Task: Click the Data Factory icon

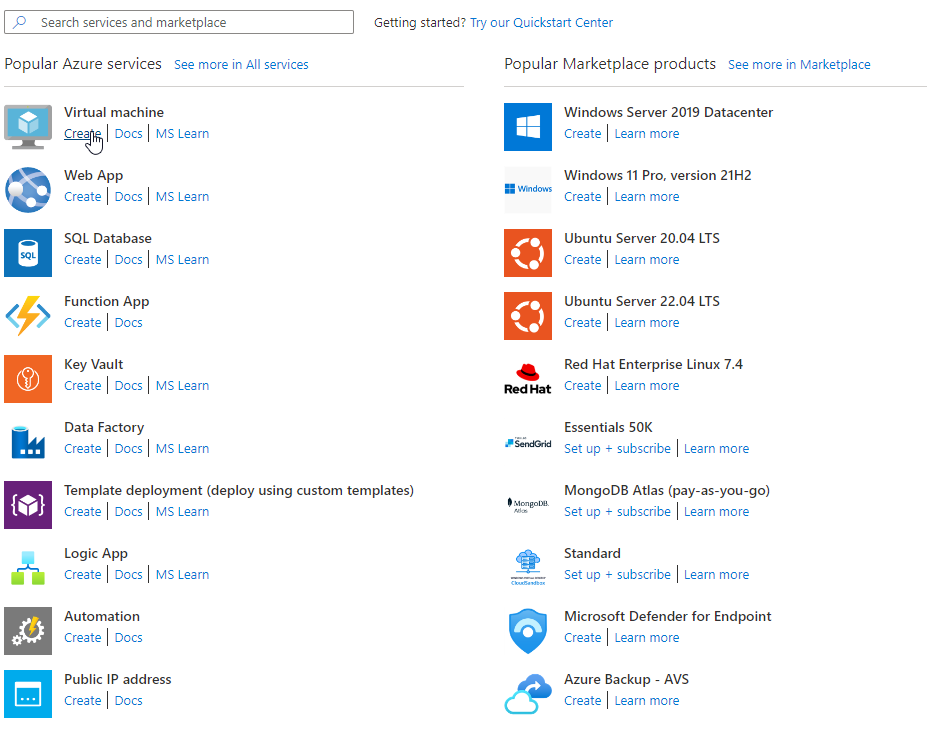Action: pos(28,442)
